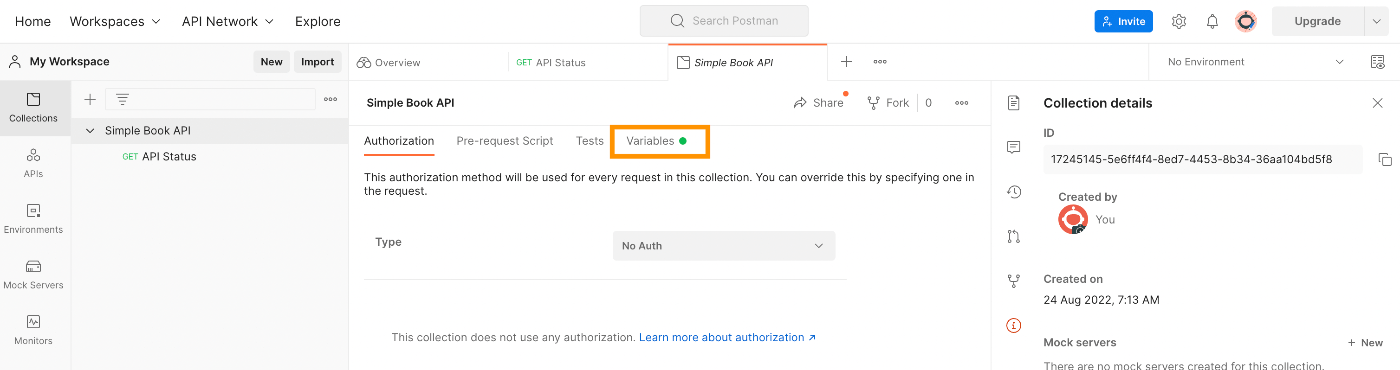Click the Fork button
This screenshot has height=370, width=1400.
[888, 103]
